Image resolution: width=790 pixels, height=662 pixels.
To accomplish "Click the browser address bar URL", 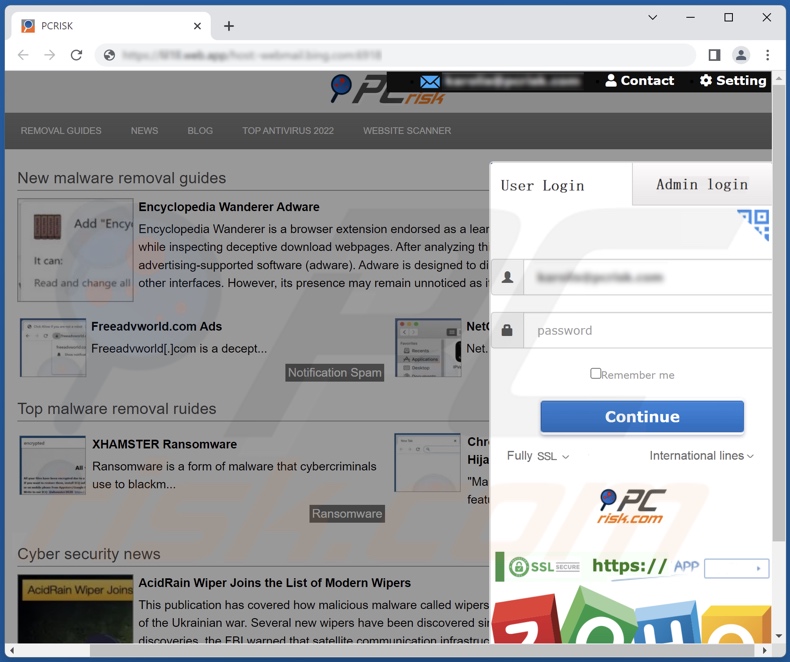I will point(252,55).
